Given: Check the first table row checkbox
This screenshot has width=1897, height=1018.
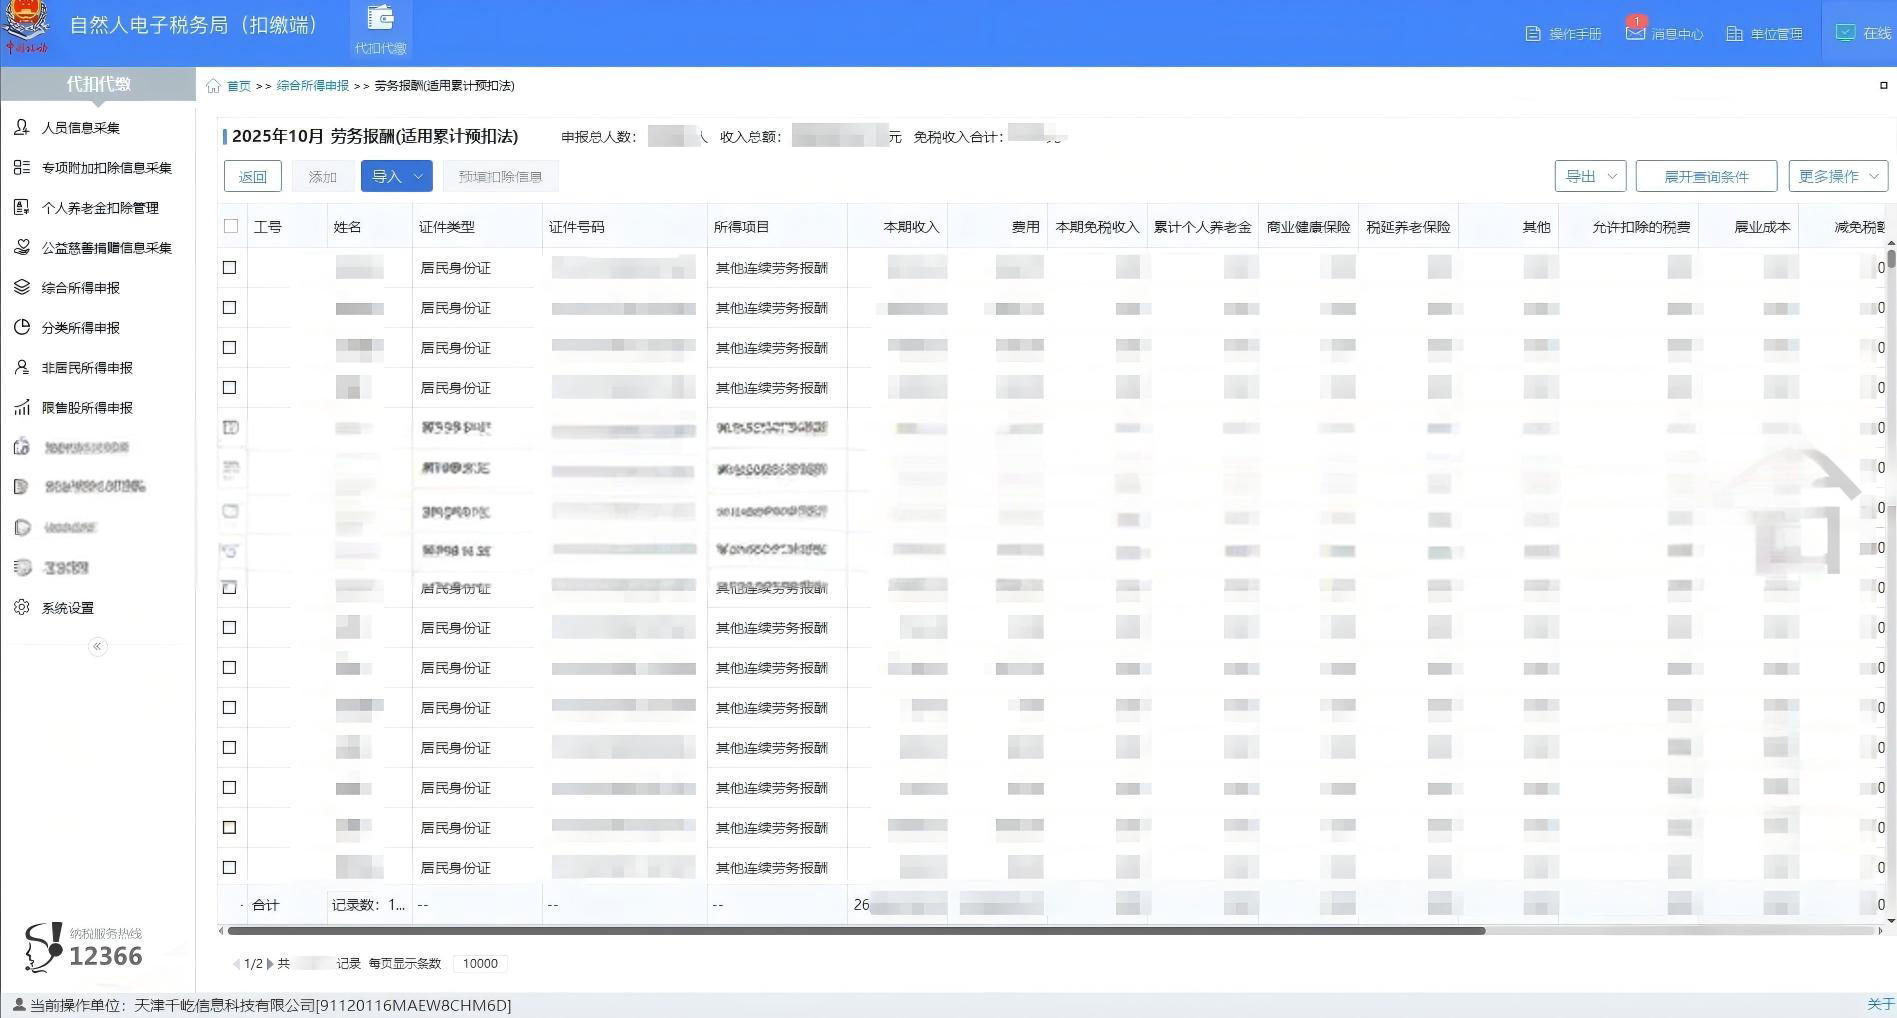Looking at the screenshot, I should click(229, 268).
